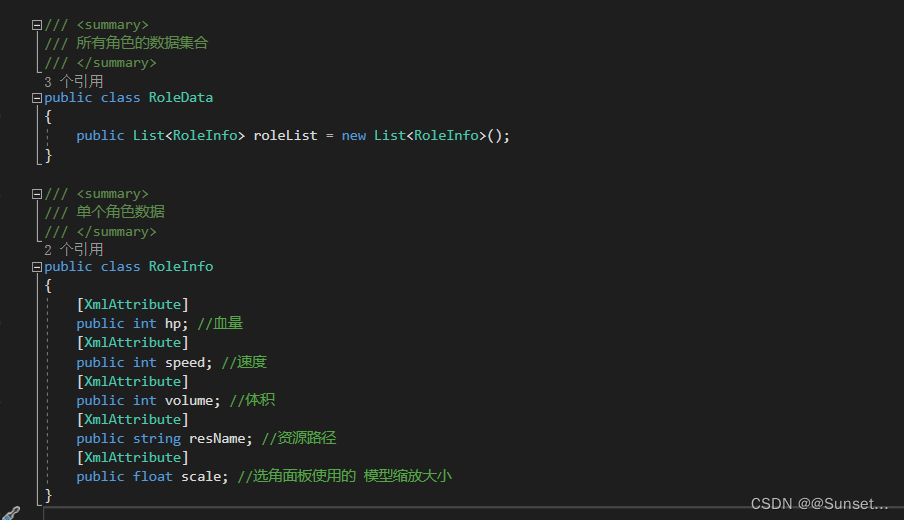Open the '2 个引用' CodeLens references
This screenshot has height=520, width=904.
pyautogui.click(x=74, y=250)
